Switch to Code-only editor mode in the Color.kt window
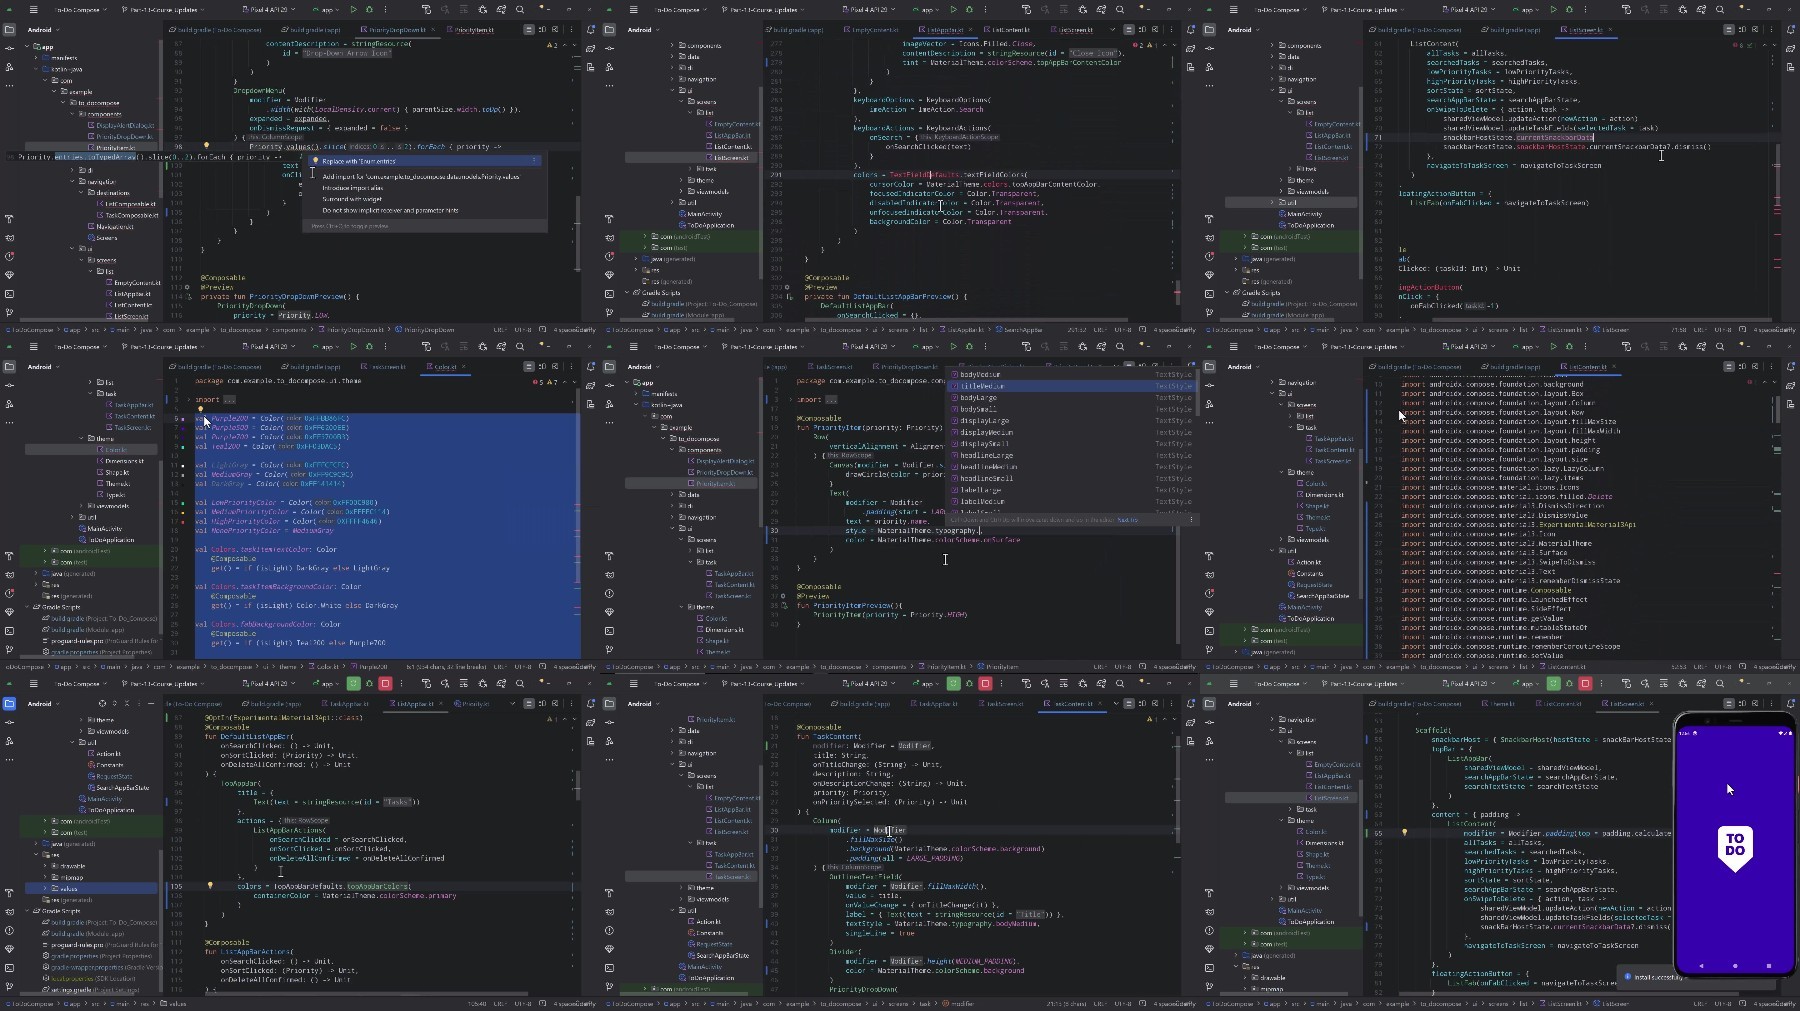Viewport: 1800px width, 1011px height. [x=528, y=367]
